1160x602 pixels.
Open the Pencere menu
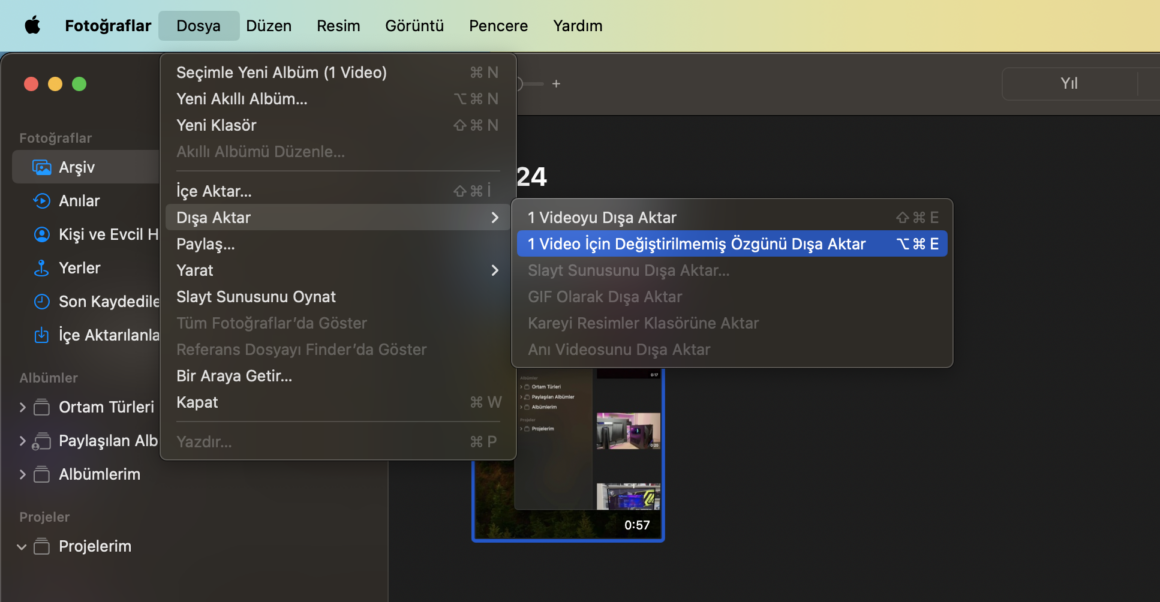click(499, 26)
